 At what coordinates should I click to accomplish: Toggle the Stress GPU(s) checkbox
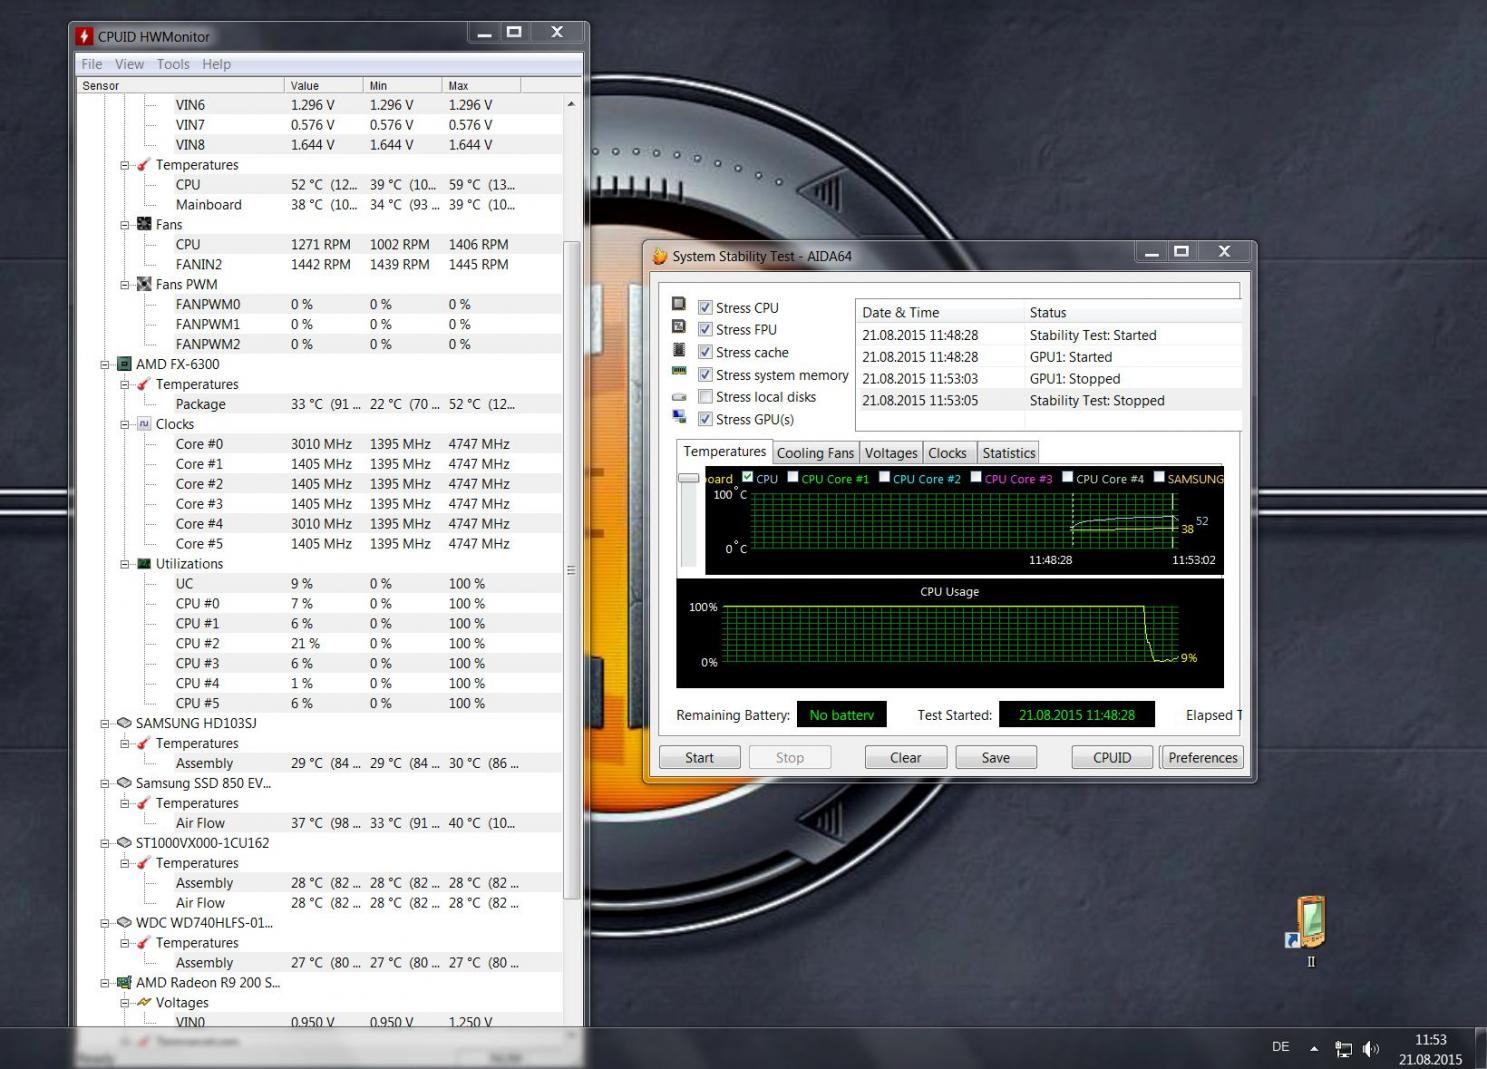[x=705, y=419]
